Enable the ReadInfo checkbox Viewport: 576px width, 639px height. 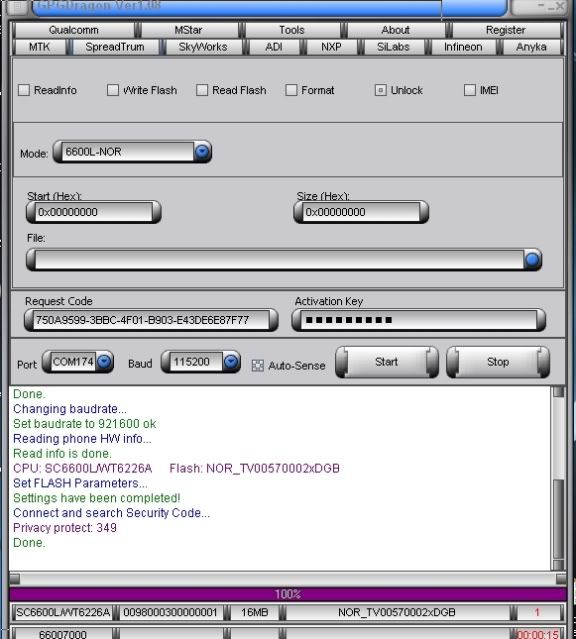24,90
